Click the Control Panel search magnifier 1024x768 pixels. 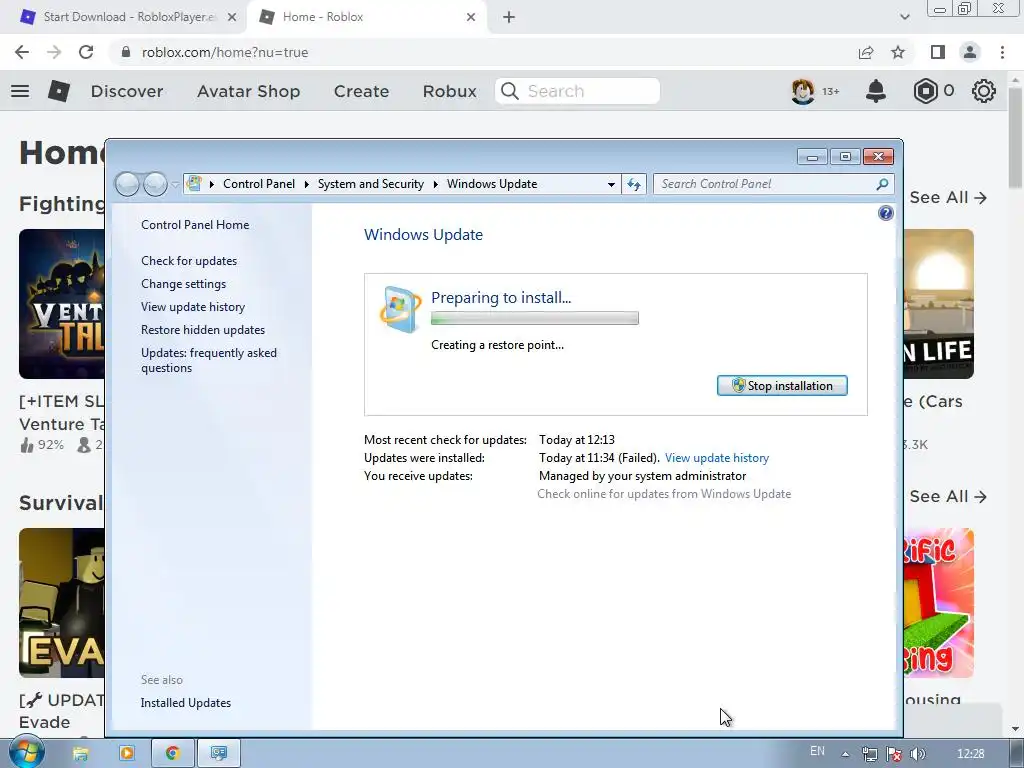tap(882, 184)
